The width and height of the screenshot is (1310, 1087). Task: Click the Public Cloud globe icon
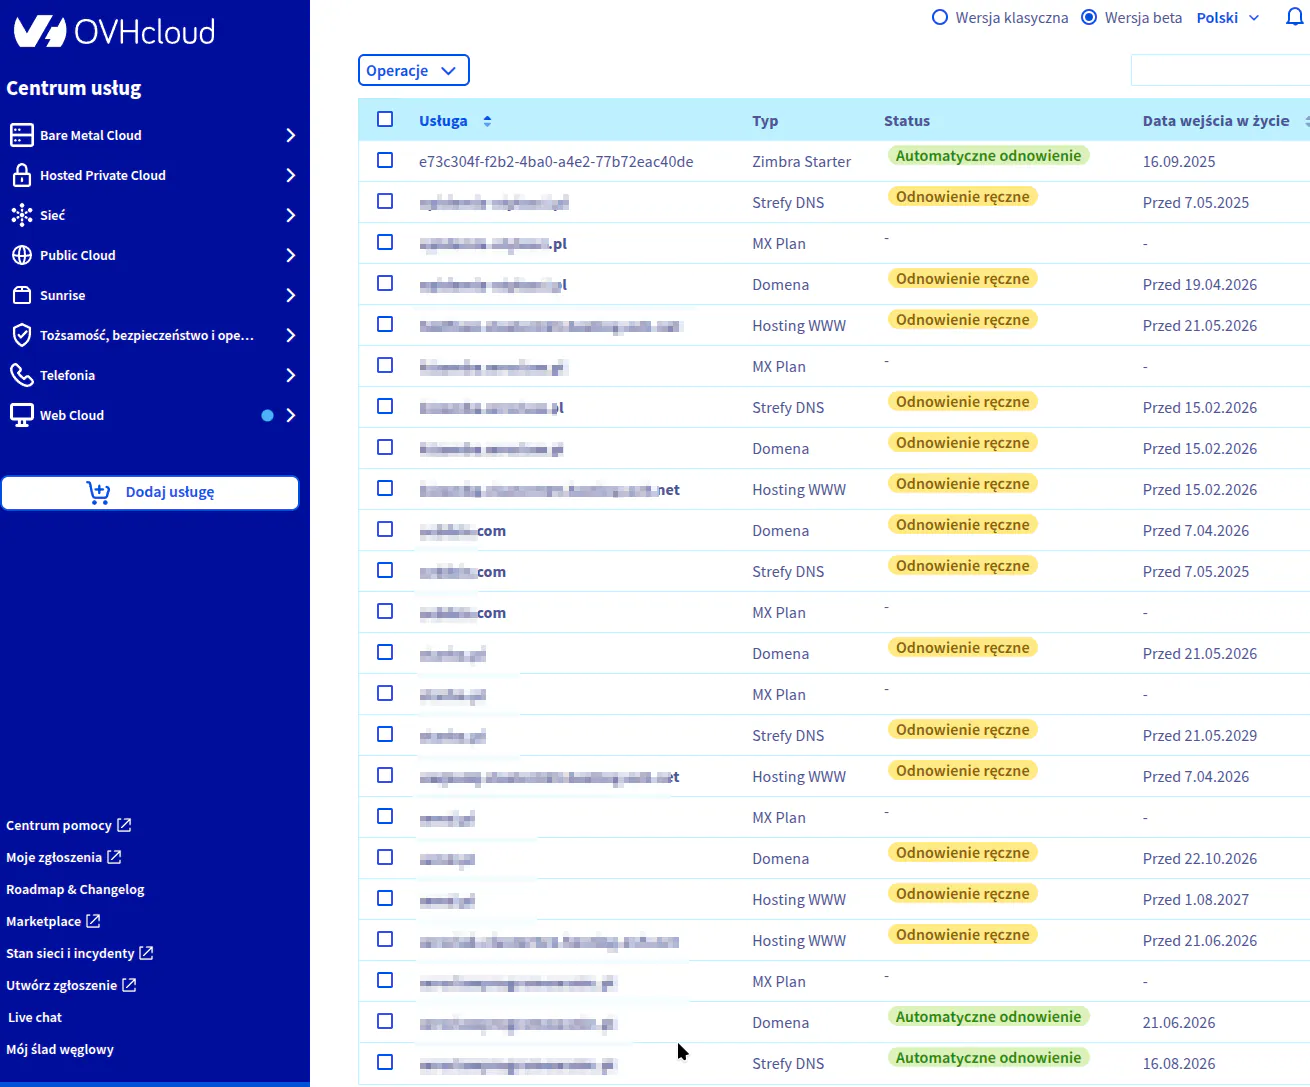coord(22,255)
